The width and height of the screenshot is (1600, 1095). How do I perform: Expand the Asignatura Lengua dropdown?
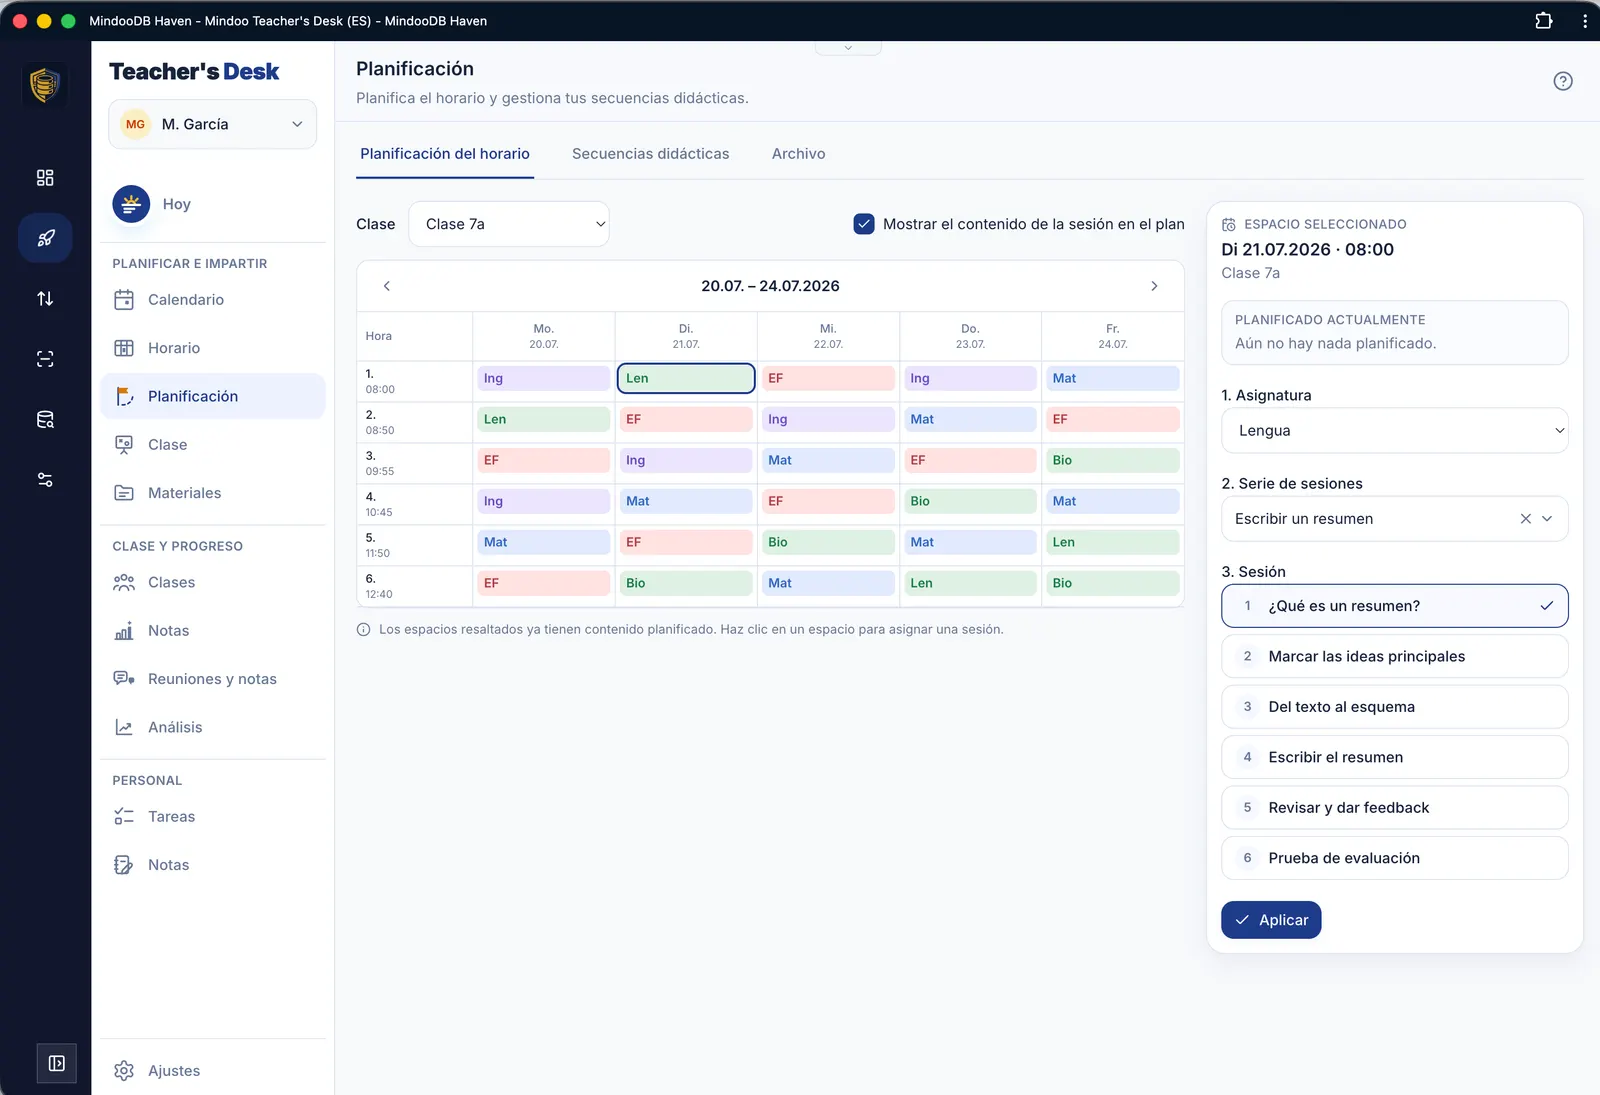click(x=1394, y=431)
